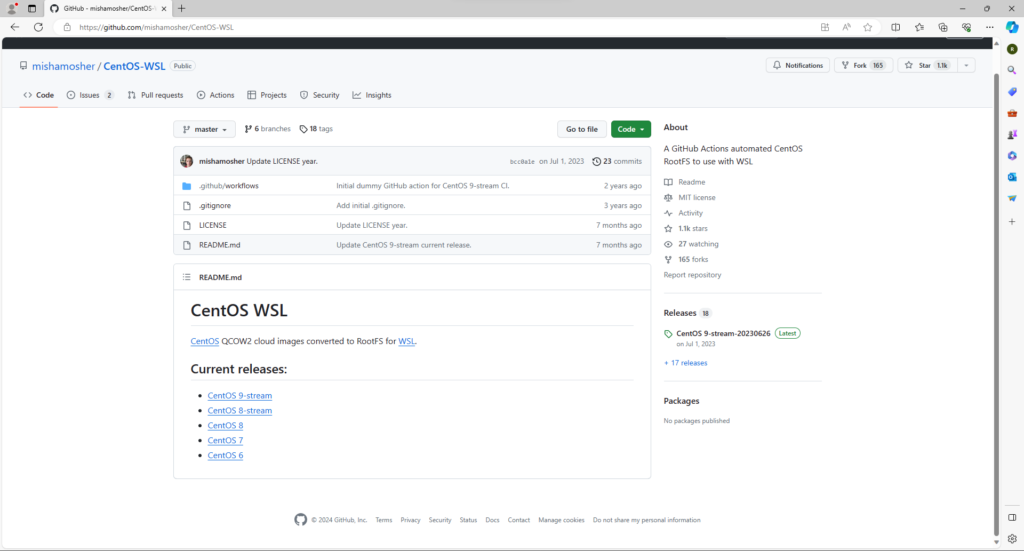
Task: Switch to the Code tab
Action: [x=39, y=95]
